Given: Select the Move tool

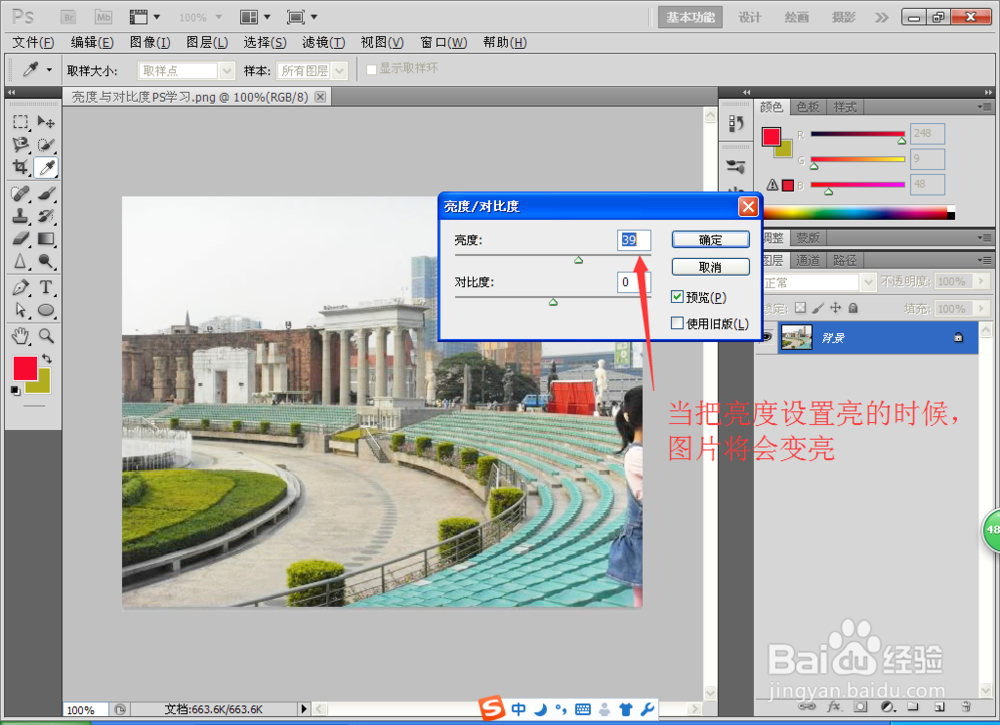Looking at the screenshot, I should (46, 122).
